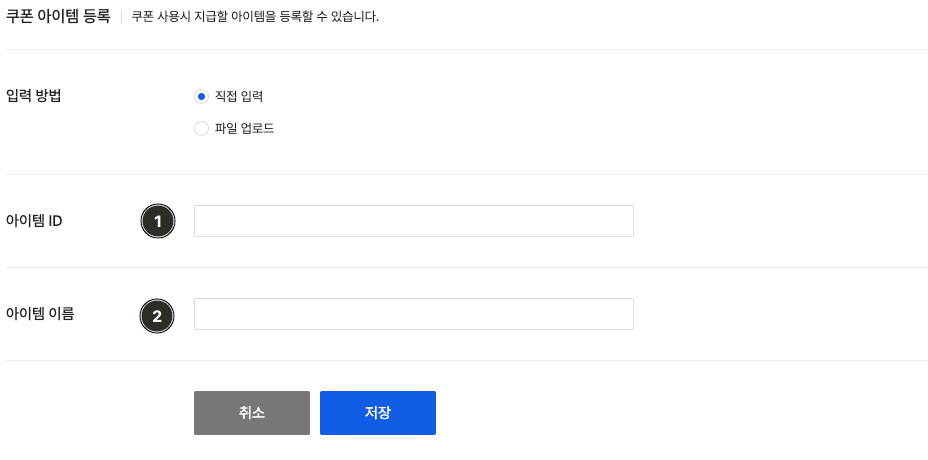
Task: Focus the 아이템 ID input field
Action: (414, 221)
